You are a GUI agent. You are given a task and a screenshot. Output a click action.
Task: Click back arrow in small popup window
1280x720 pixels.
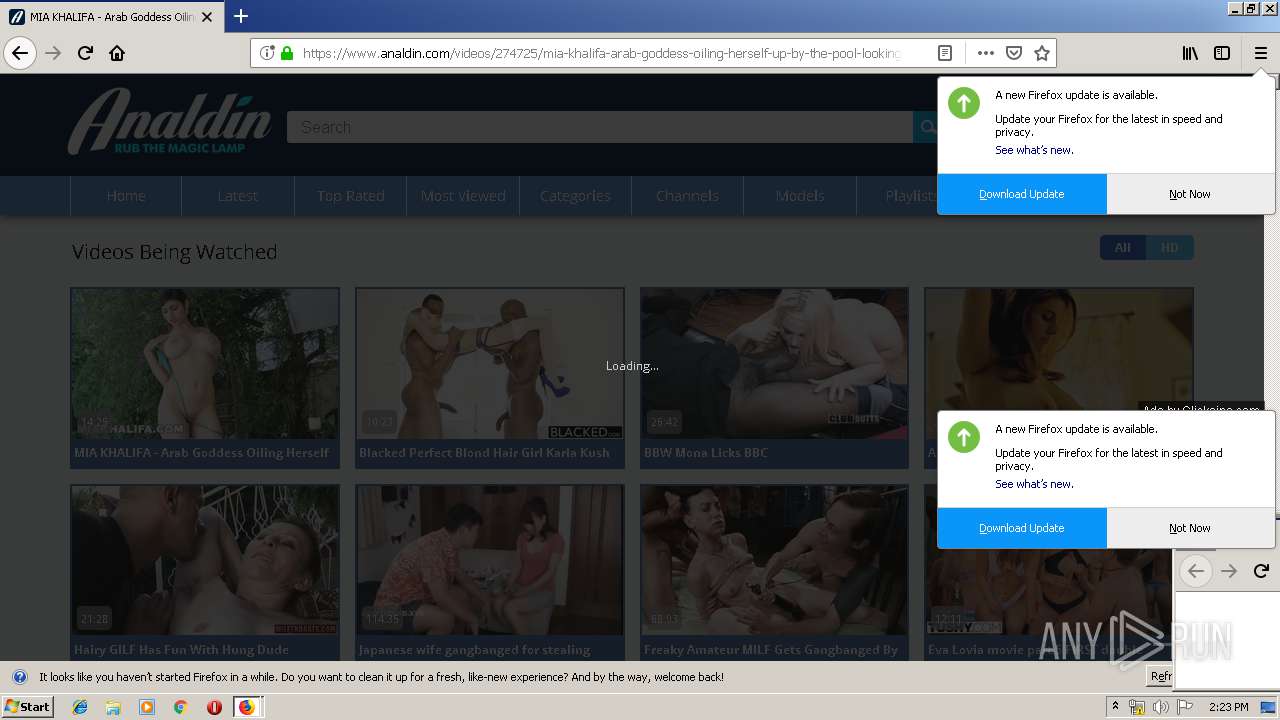[1196, 571]
